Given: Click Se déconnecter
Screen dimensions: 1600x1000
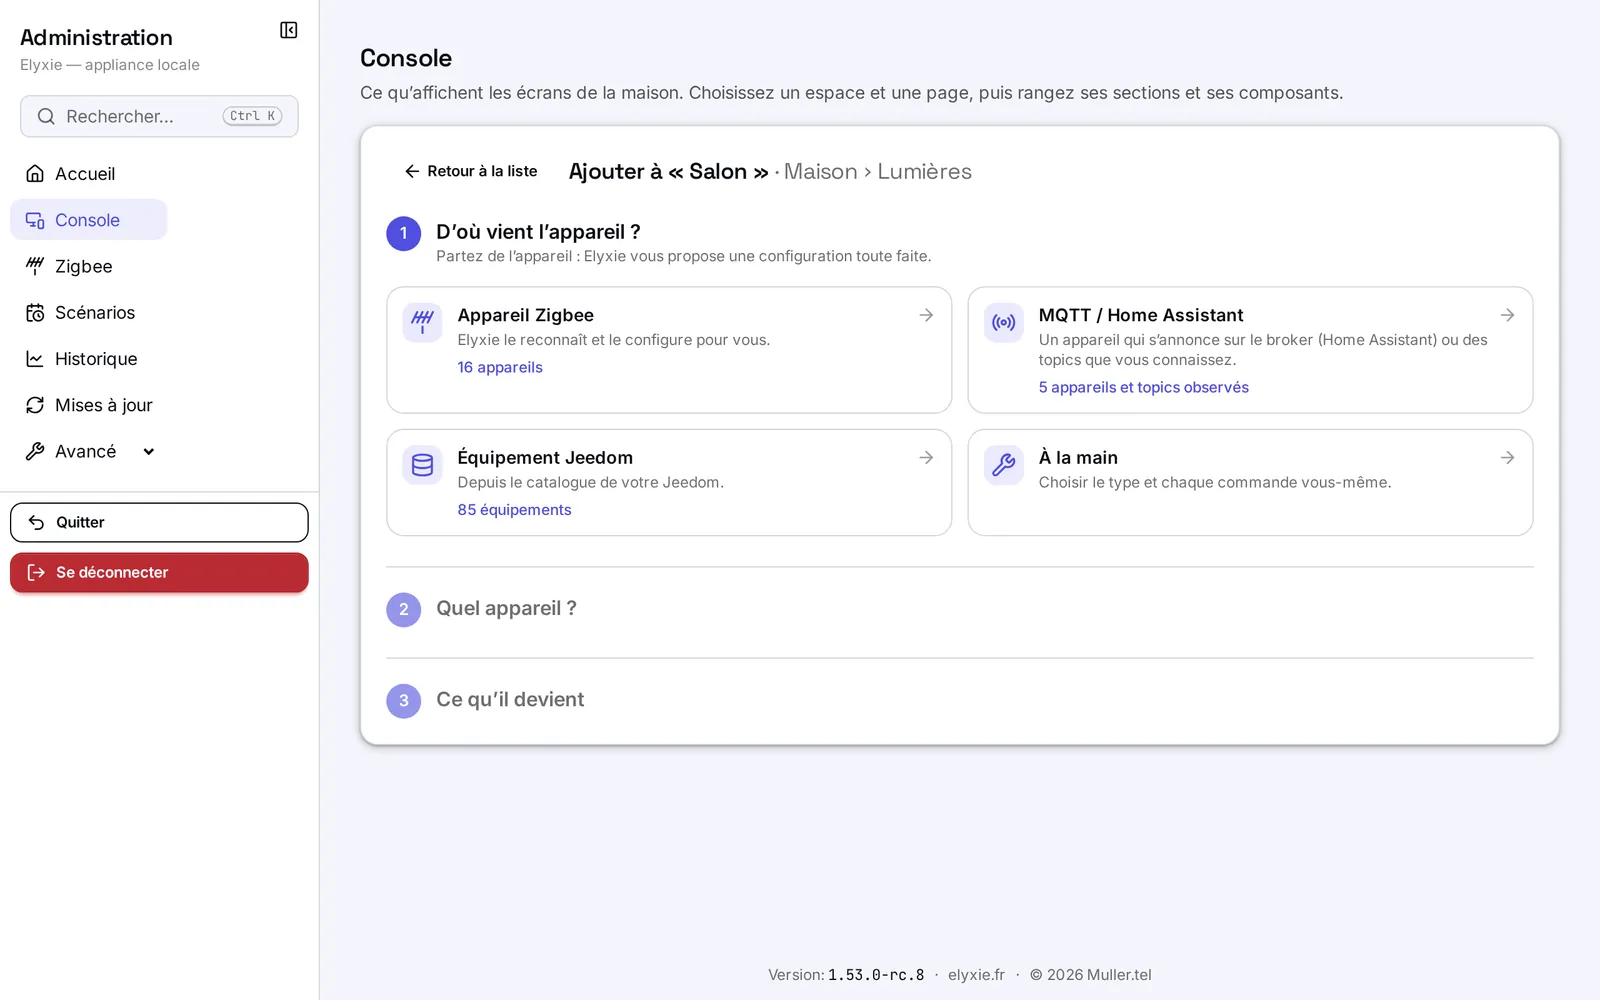Looking at the screenshot, I should (x=159, y=572).
